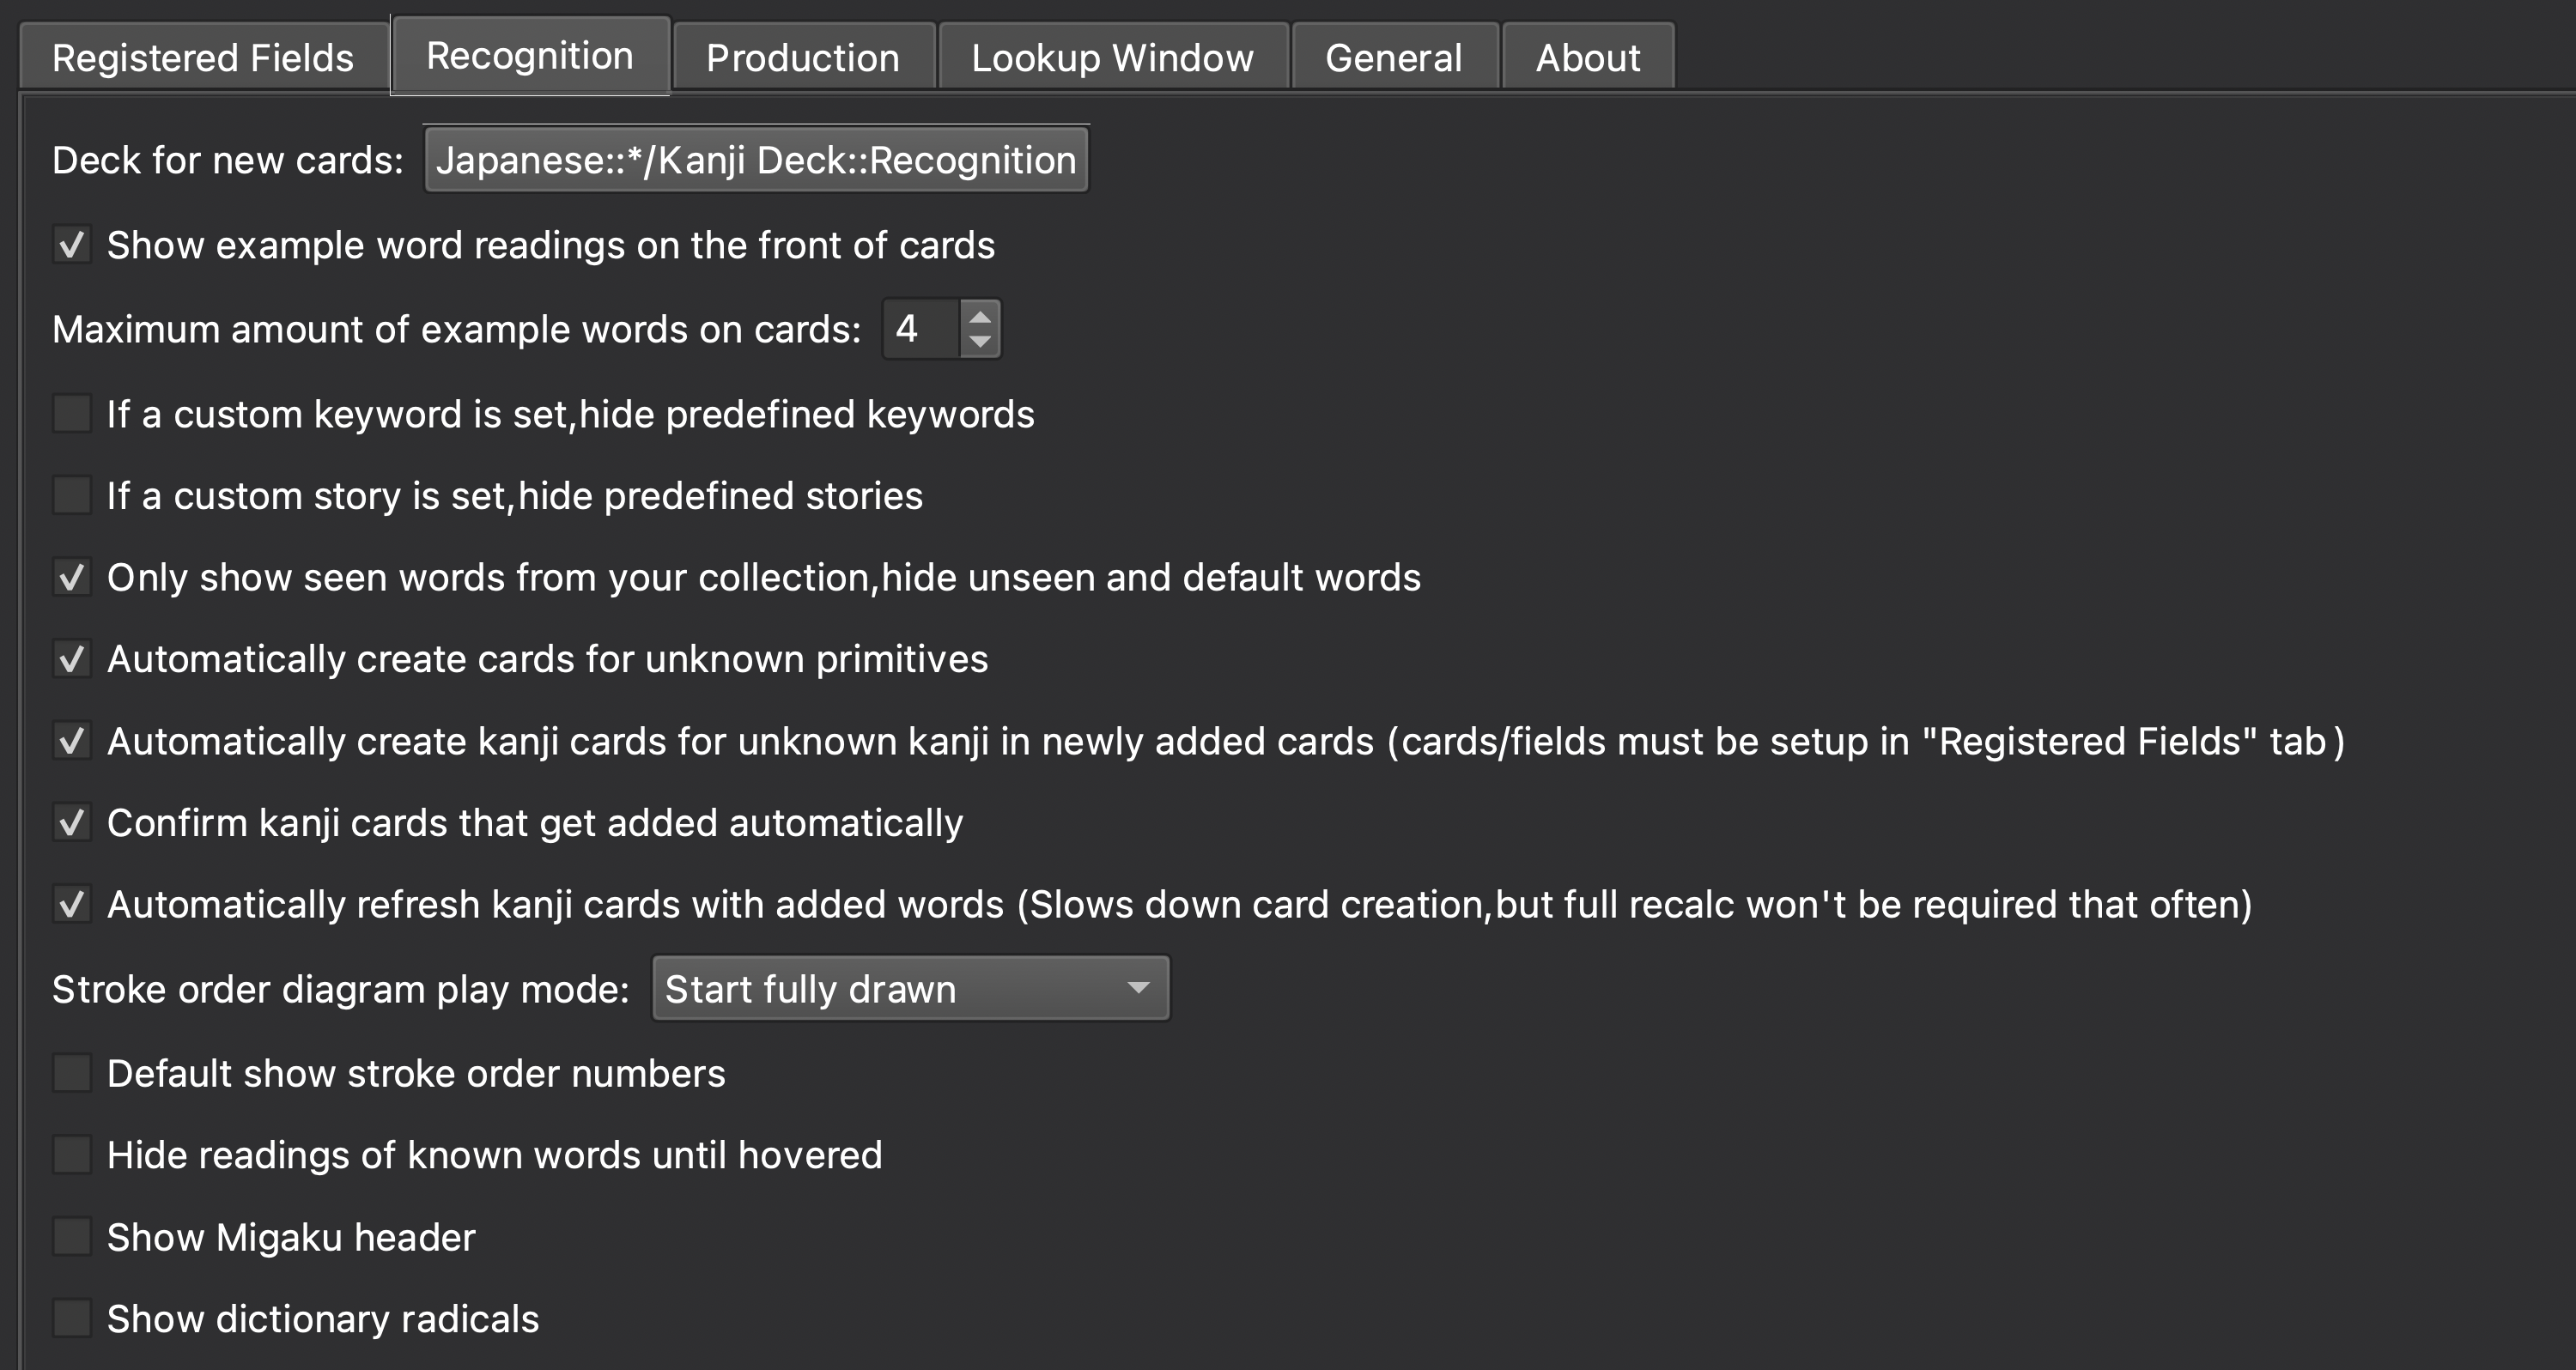Select the Recognition tab
The image size is (2576, 1370).
[x=529, y=55]
